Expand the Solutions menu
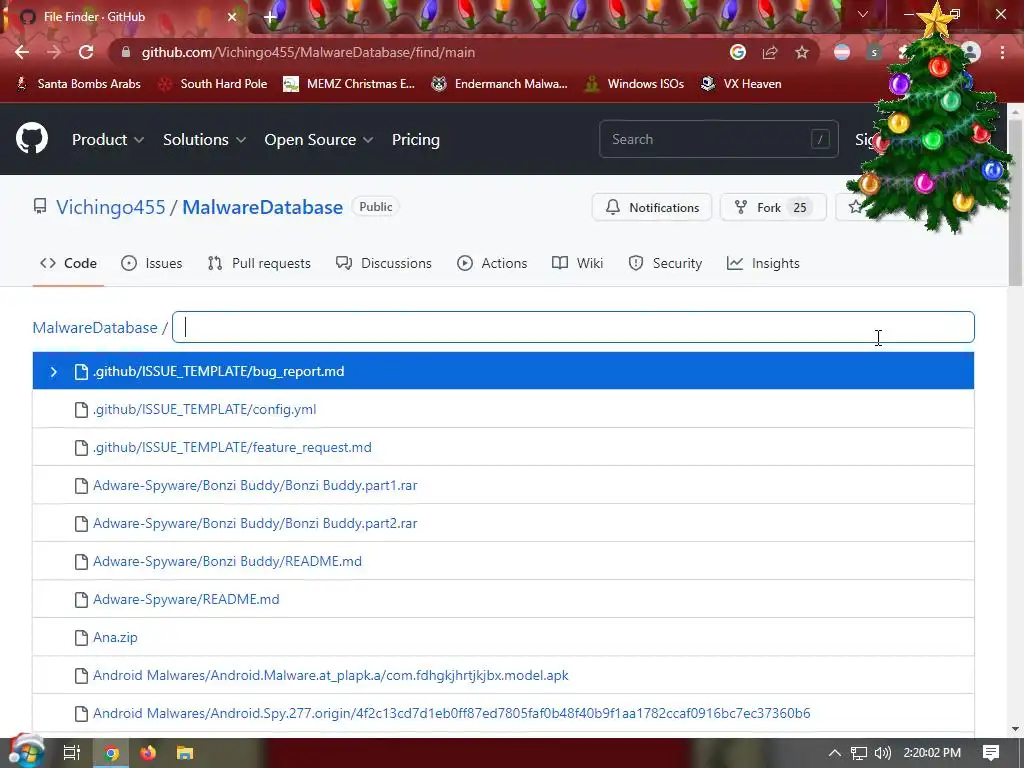The height and width of the screenshot is (768, 1024). [x=204, y=140]
